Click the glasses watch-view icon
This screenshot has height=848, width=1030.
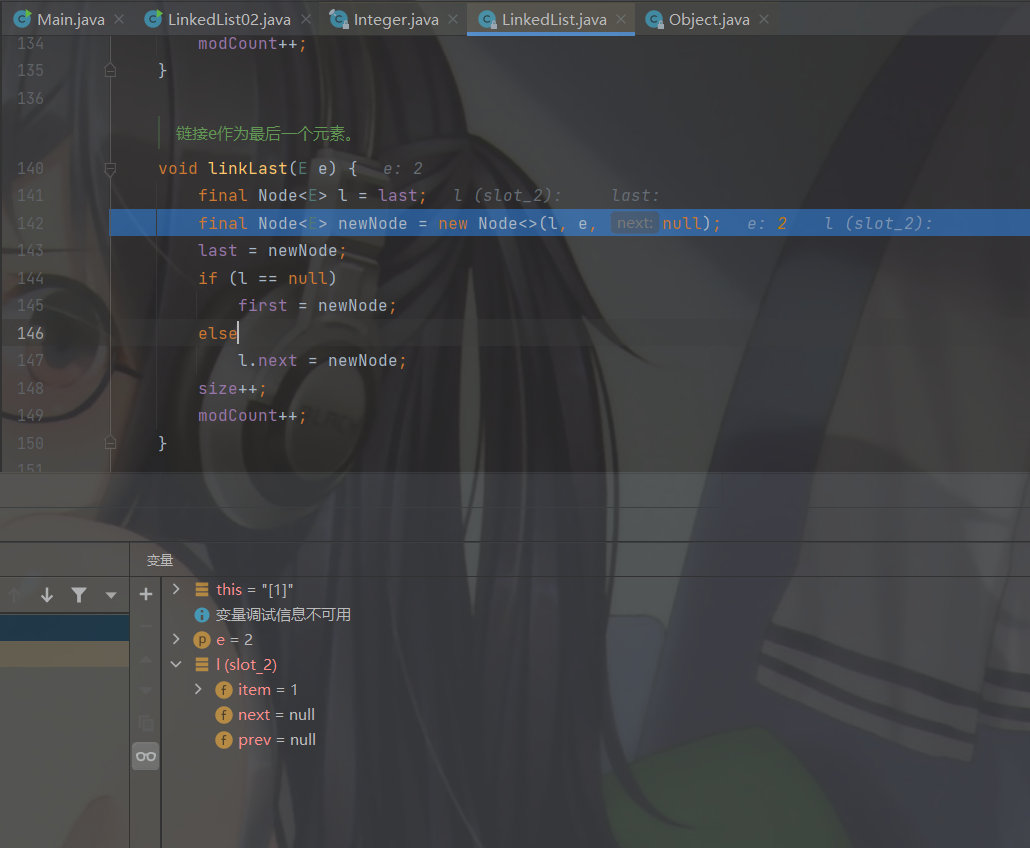[x=146, y=756]
